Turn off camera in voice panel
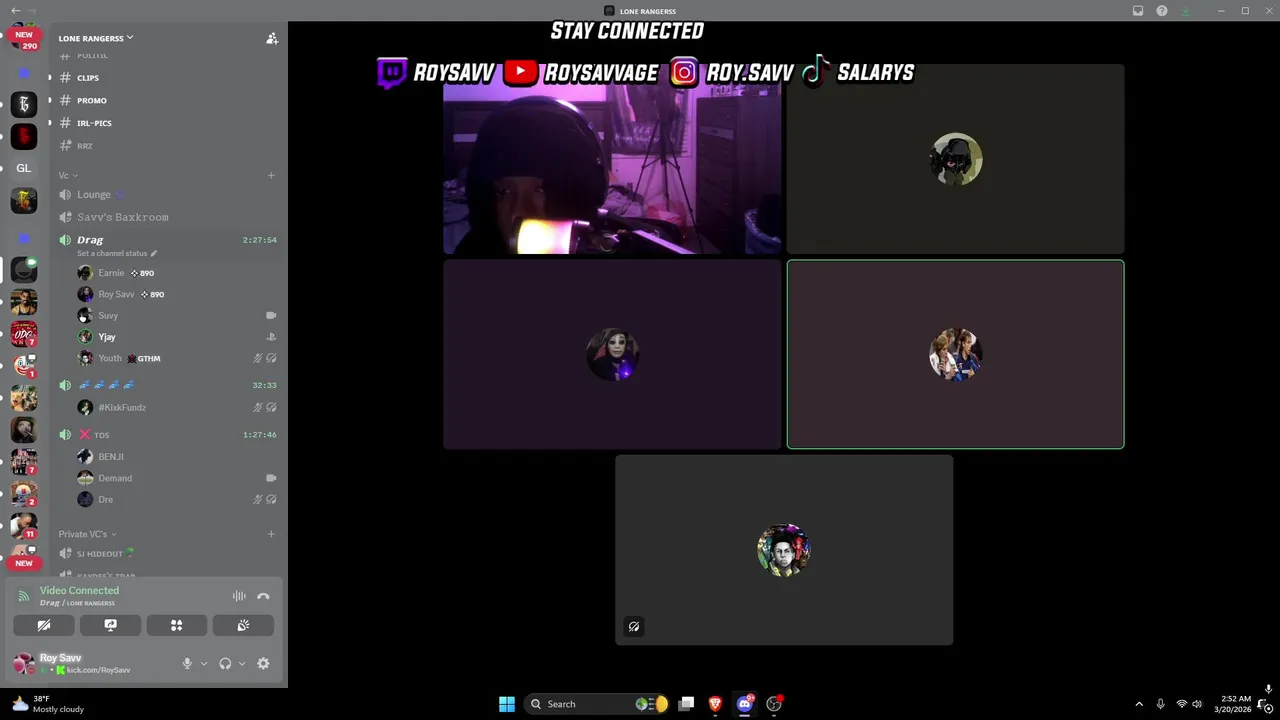Screen dimensions: 1280x720 tap(44, 625)
